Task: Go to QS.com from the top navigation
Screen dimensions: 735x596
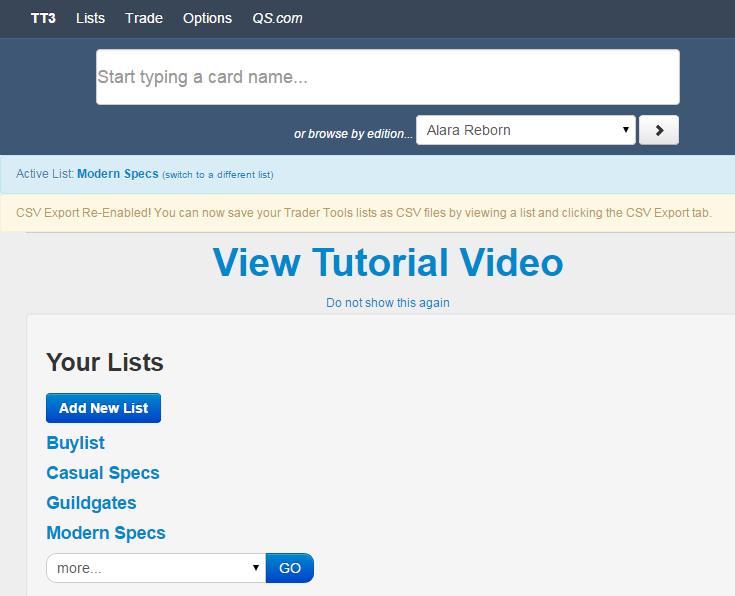Action: pos(277,18)
